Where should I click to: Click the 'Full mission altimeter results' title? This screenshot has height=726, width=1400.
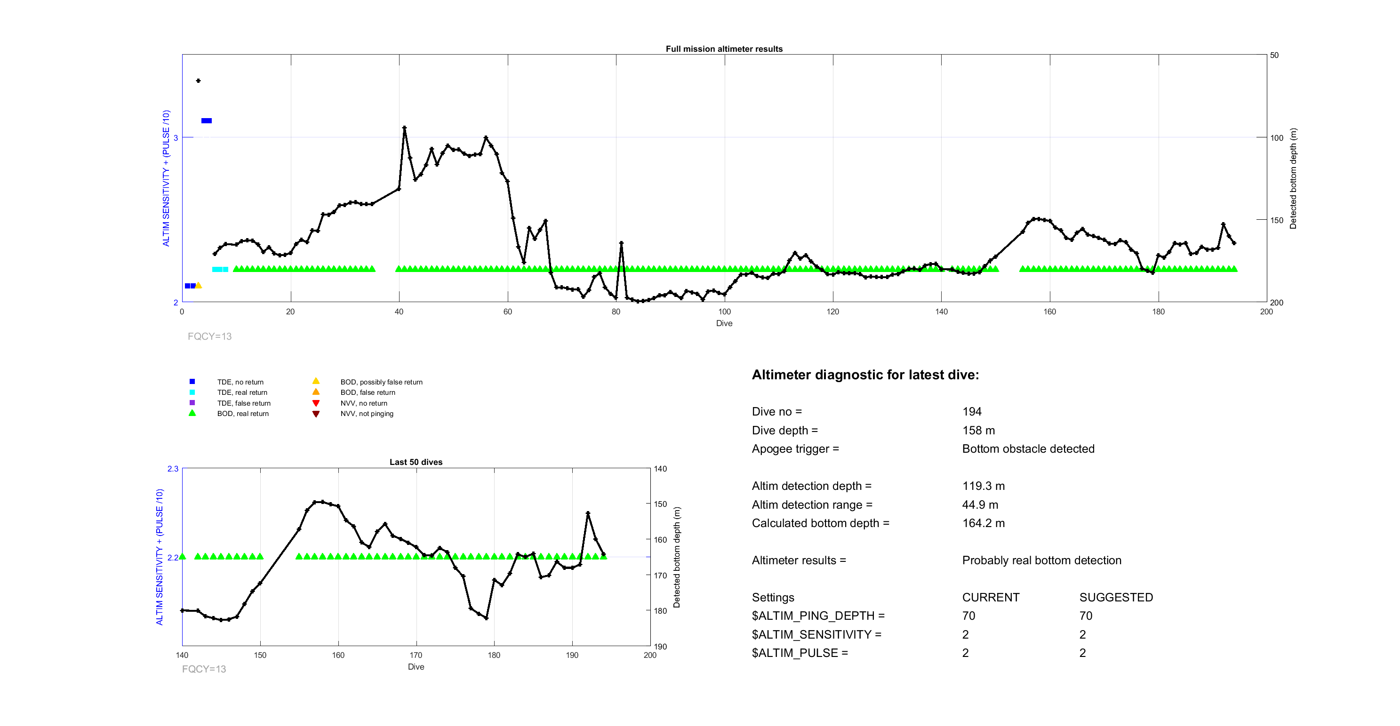pos(724,49)
